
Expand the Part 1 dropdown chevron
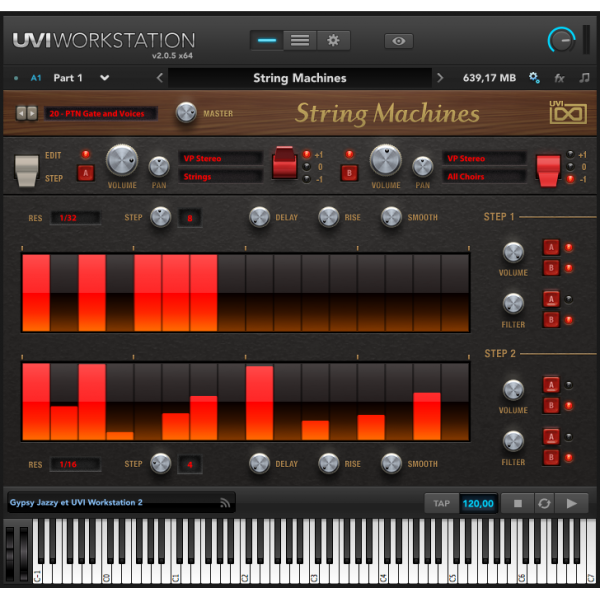coord(104,78)
